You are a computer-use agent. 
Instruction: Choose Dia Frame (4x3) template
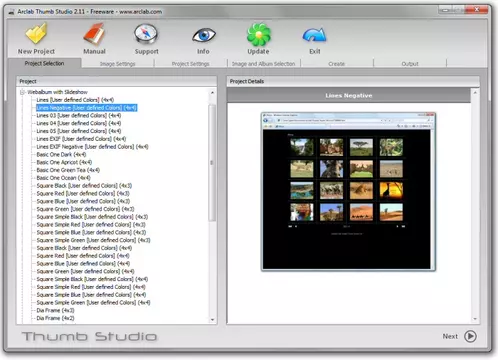55,310
